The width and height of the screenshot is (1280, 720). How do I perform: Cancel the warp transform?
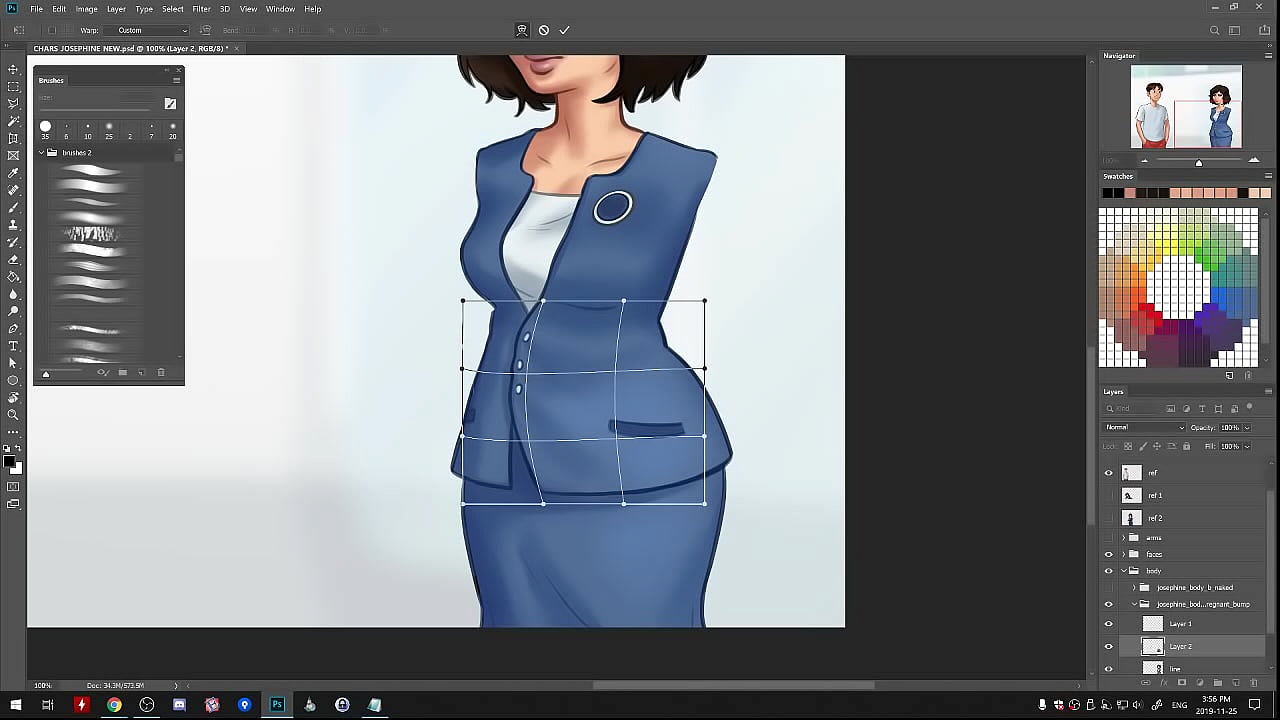pos(543,30)
